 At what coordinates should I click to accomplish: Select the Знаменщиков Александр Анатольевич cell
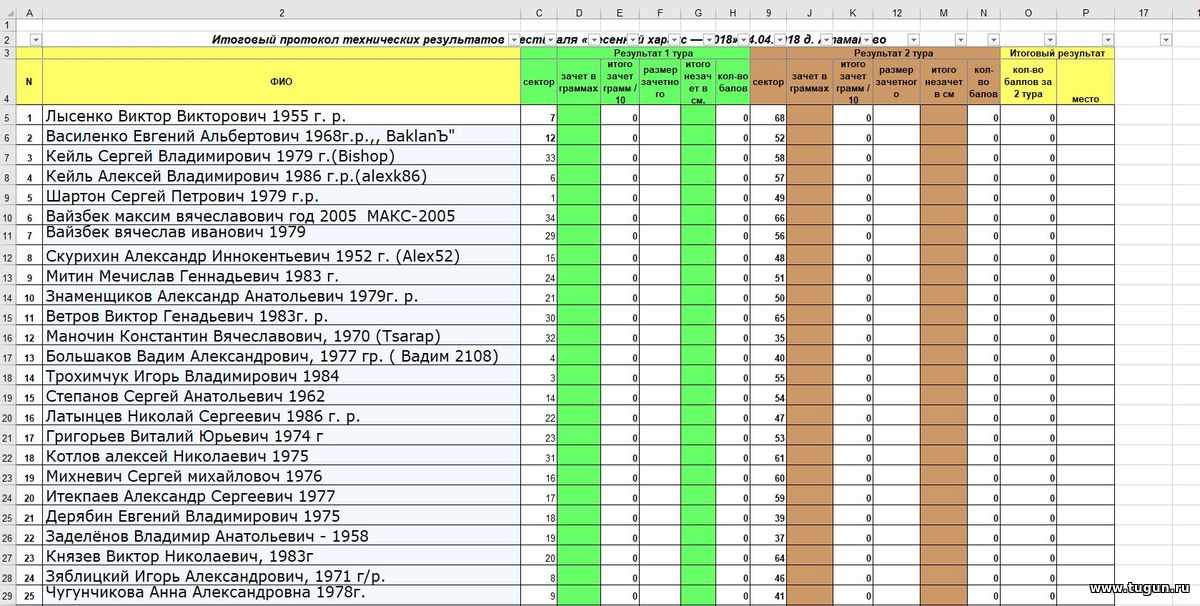(282, 297)
